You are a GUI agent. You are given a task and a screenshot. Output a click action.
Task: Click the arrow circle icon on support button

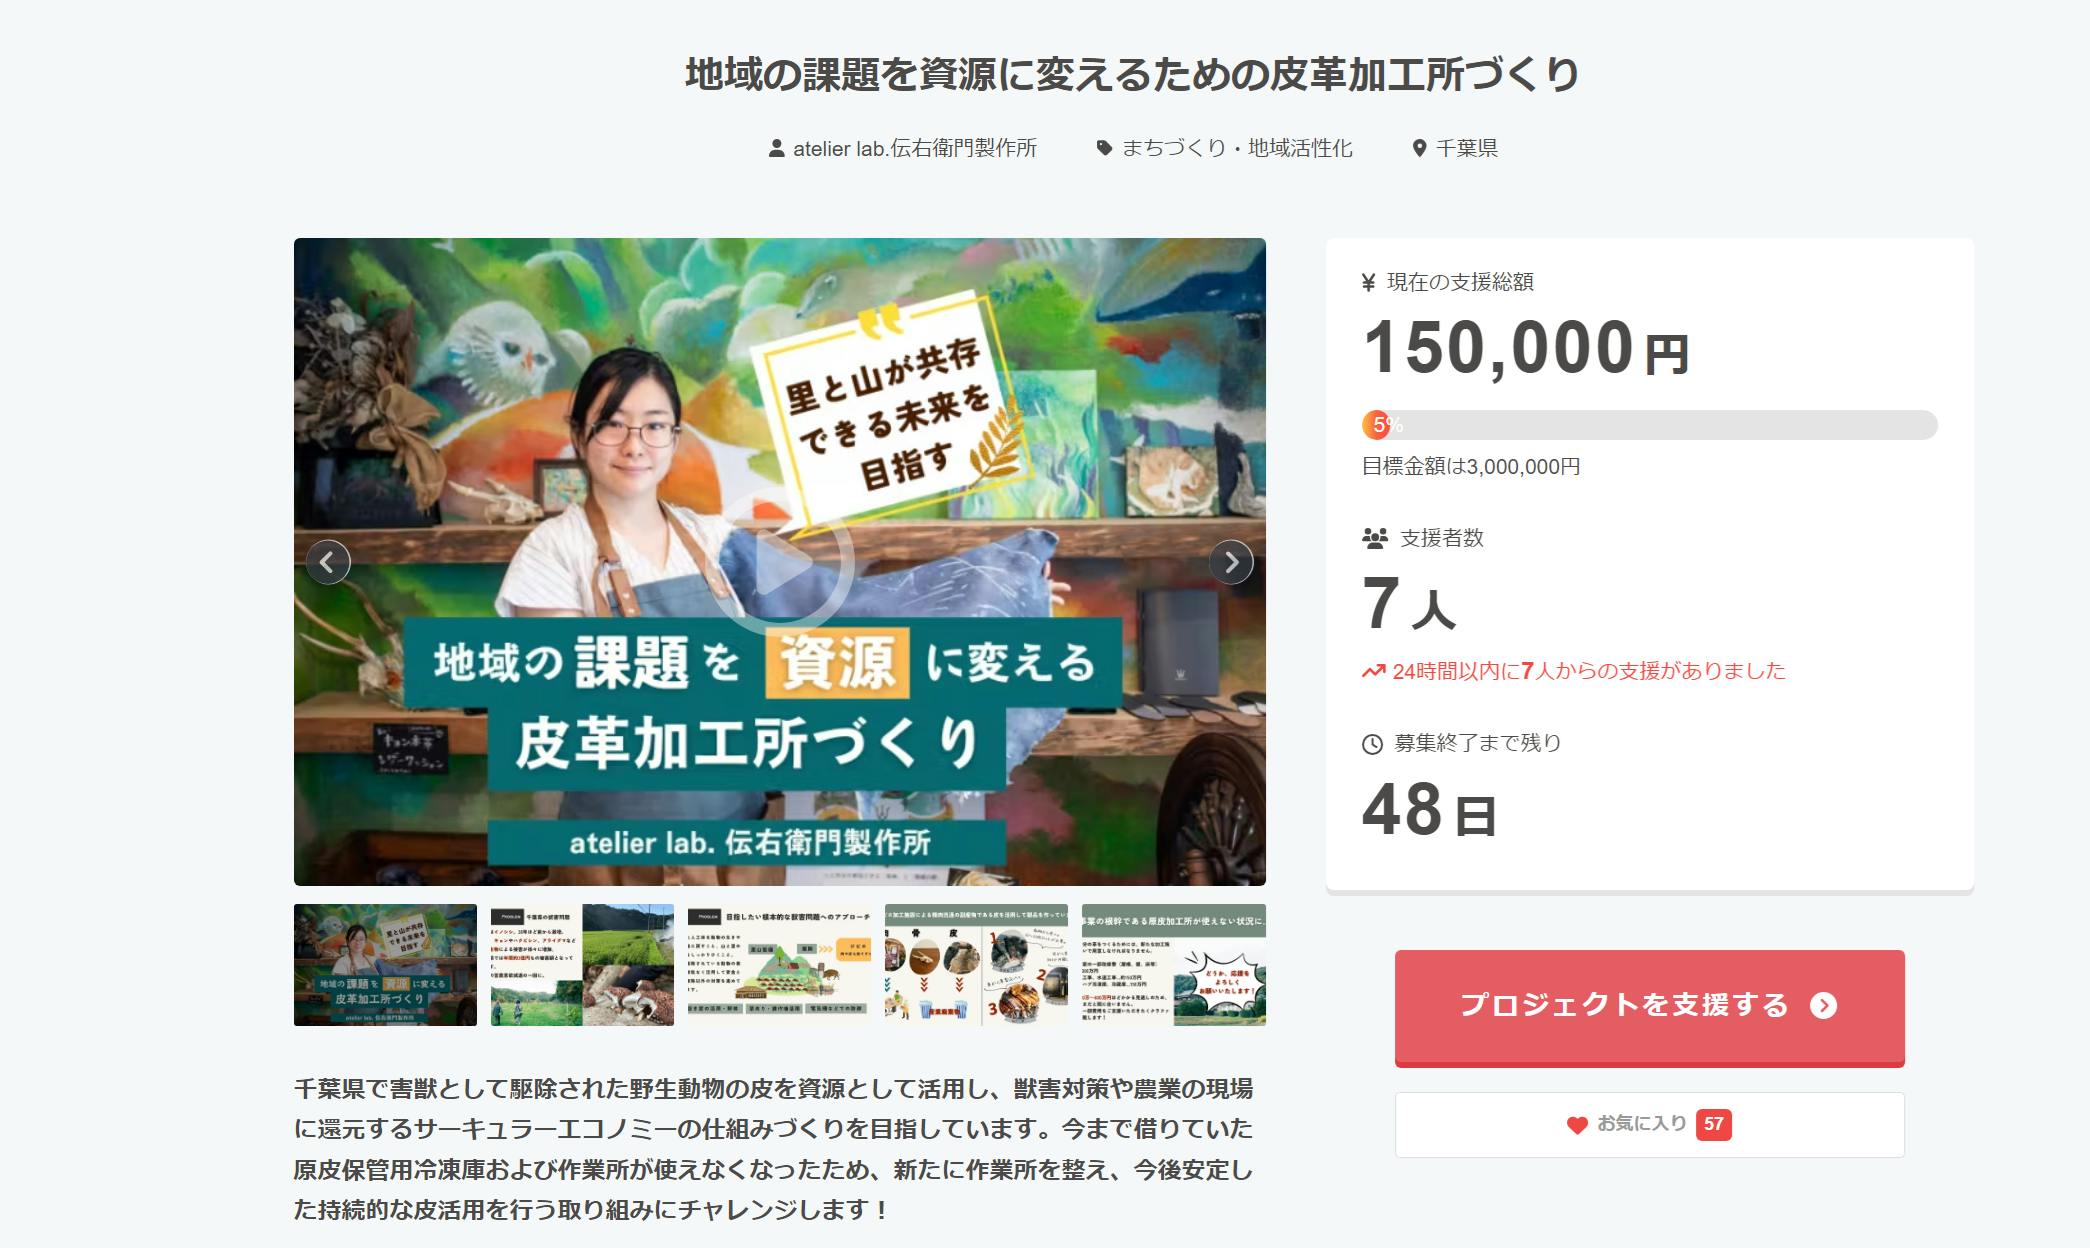tap(1823, 1006)
